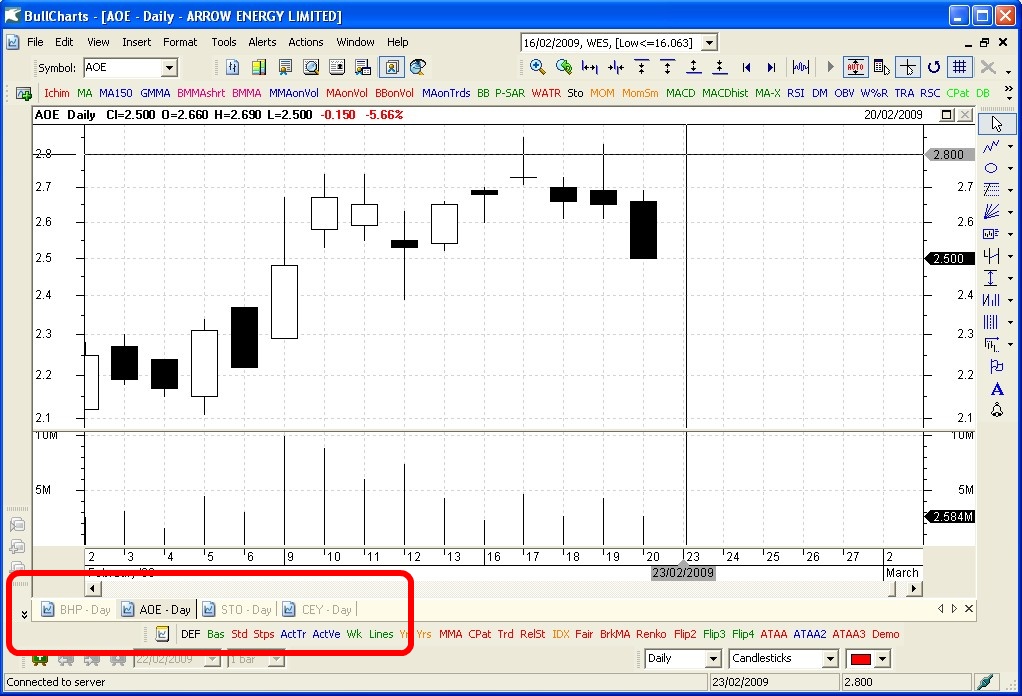The height and width of the screenshot is (696, 1022).
Task: Apply the Ichim indicator
Action: pos(57,93)
